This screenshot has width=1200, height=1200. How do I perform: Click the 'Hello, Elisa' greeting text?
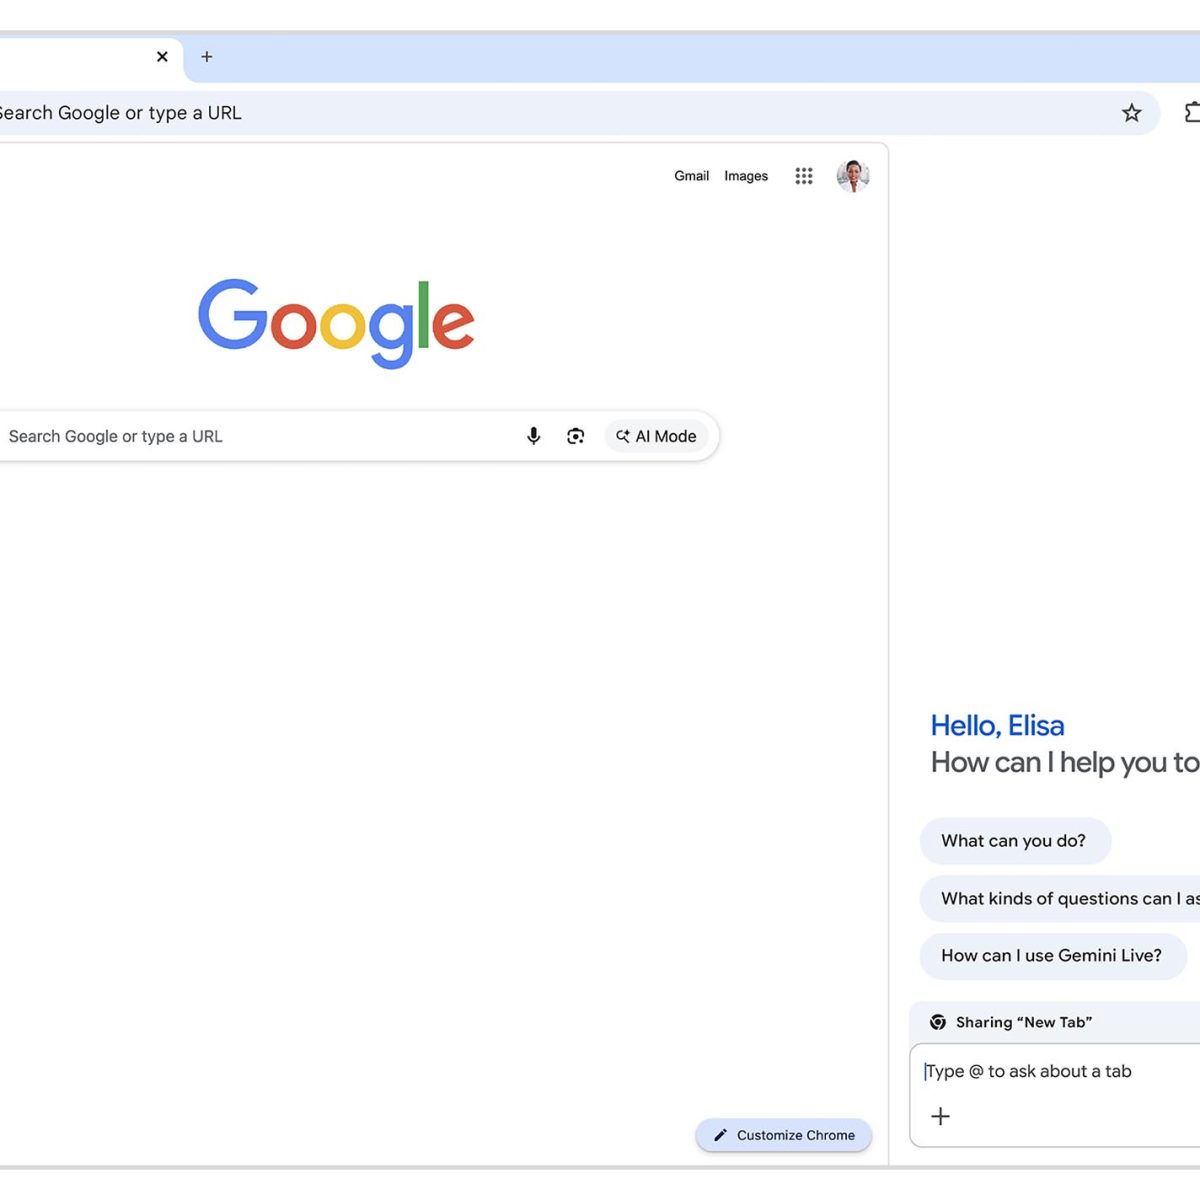[x=997, y=725]
